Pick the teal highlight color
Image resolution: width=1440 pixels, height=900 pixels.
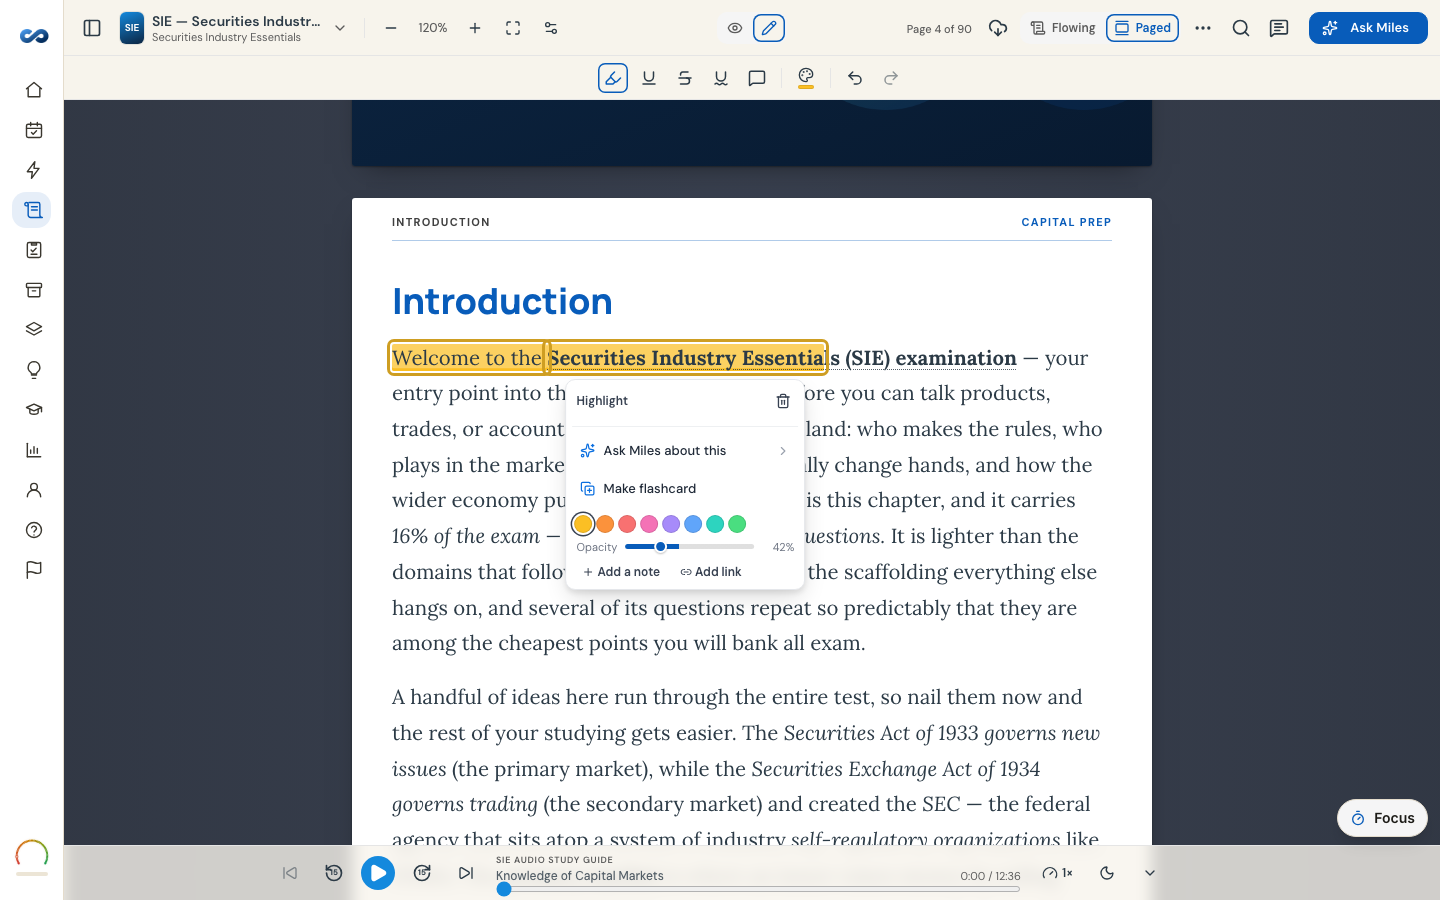tap(715, 524)
